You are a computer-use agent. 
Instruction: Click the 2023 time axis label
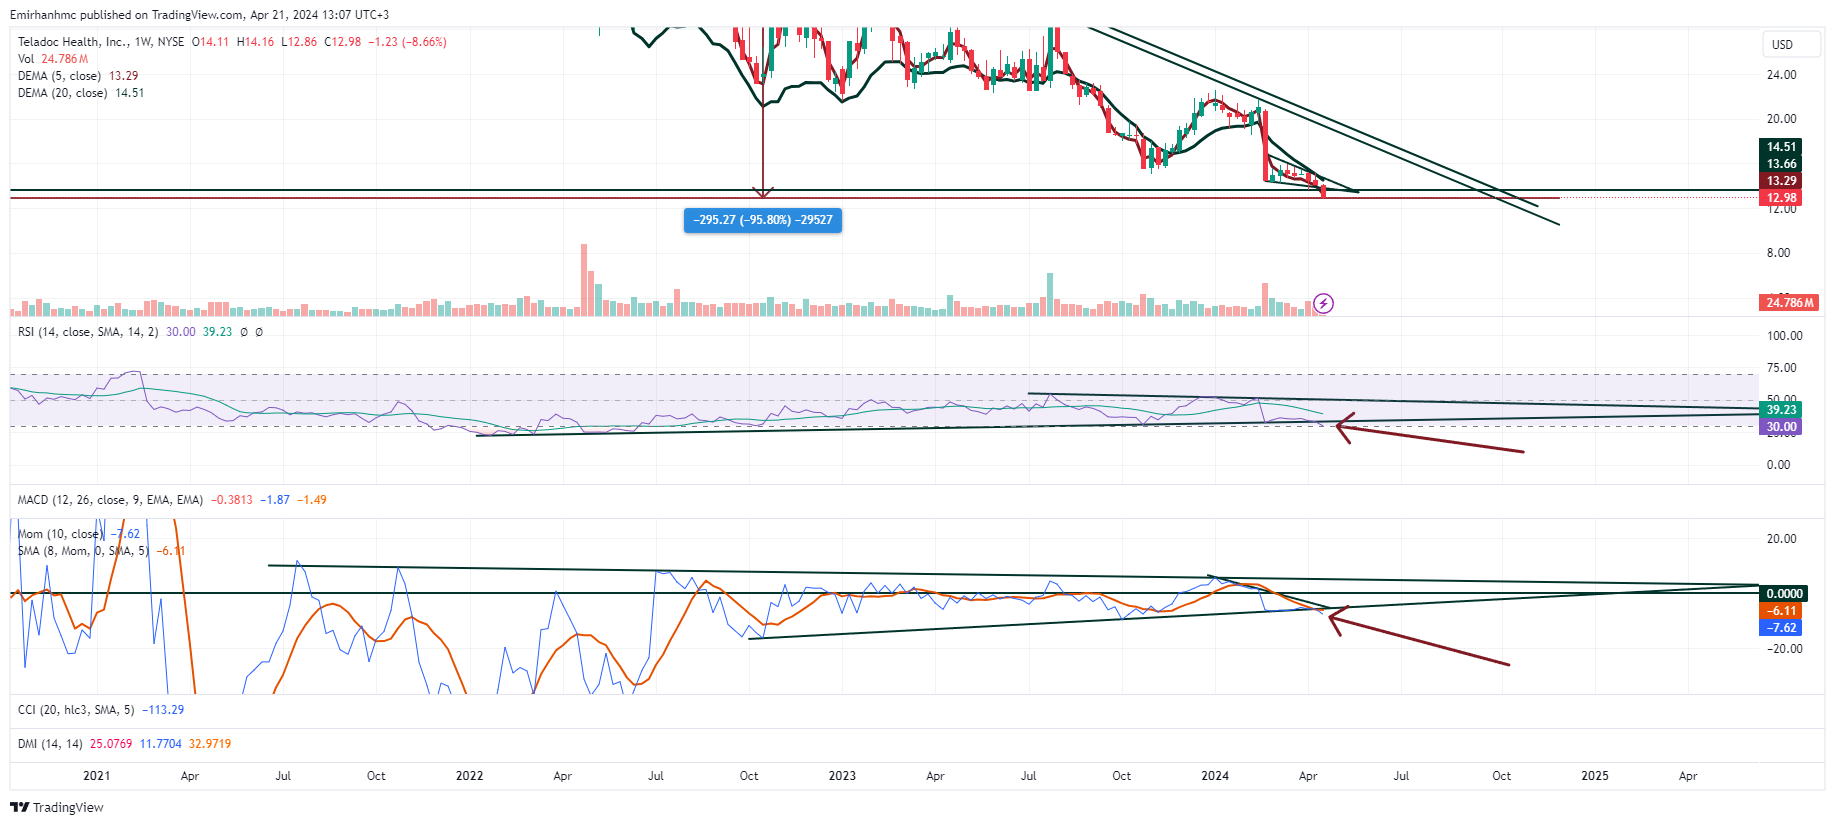click(842, 776)
